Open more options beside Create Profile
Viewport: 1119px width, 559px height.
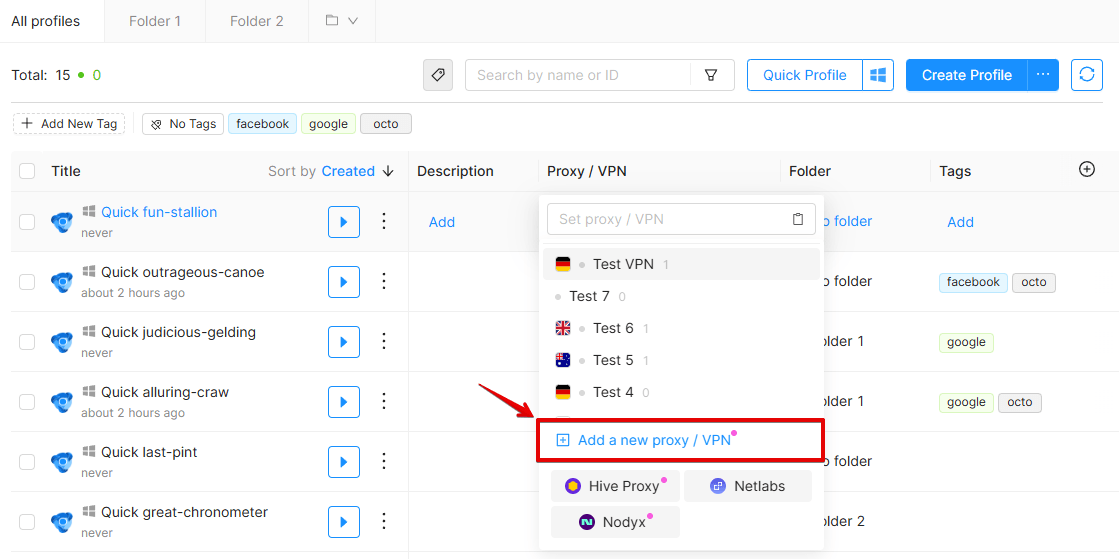pos(1043,75)
